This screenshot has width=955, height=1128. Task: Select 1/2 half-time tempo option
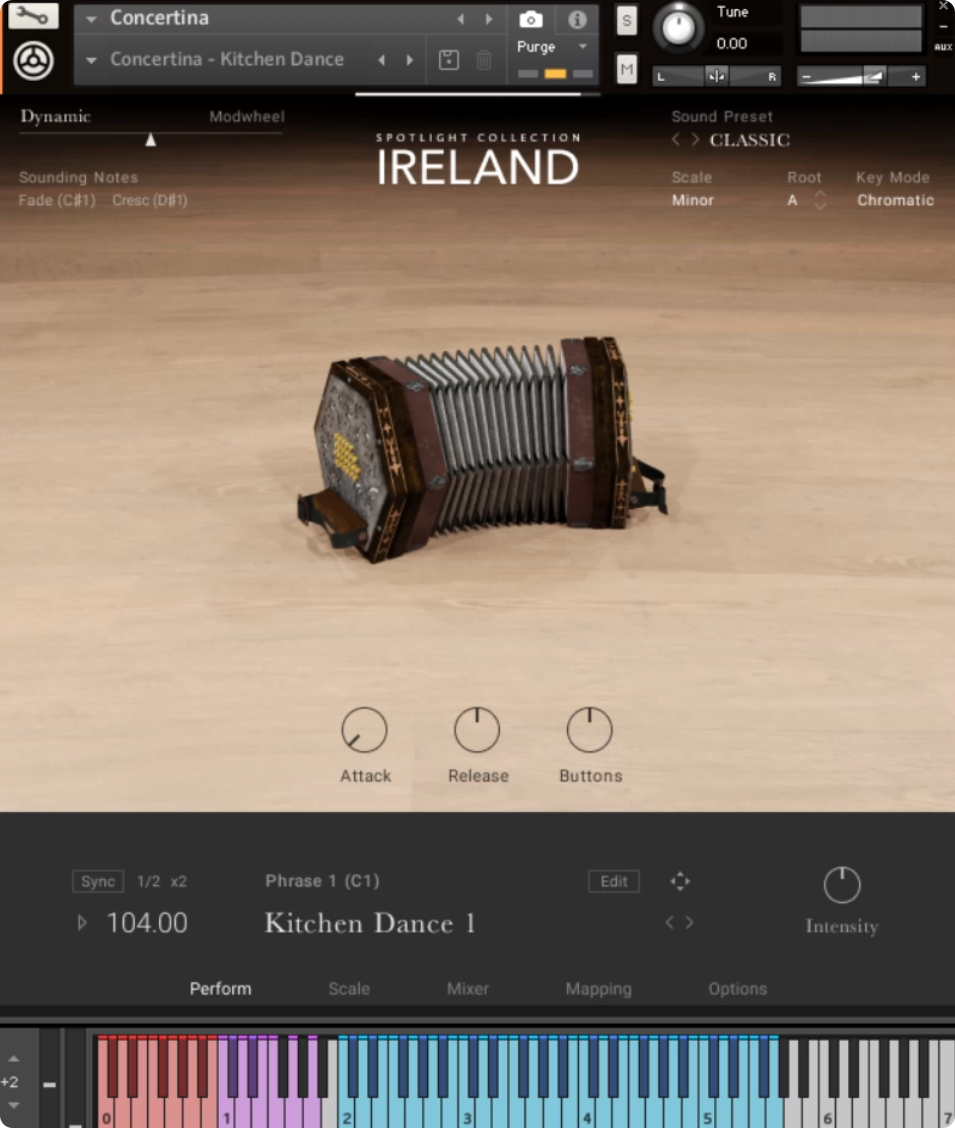tap(148, 881)
